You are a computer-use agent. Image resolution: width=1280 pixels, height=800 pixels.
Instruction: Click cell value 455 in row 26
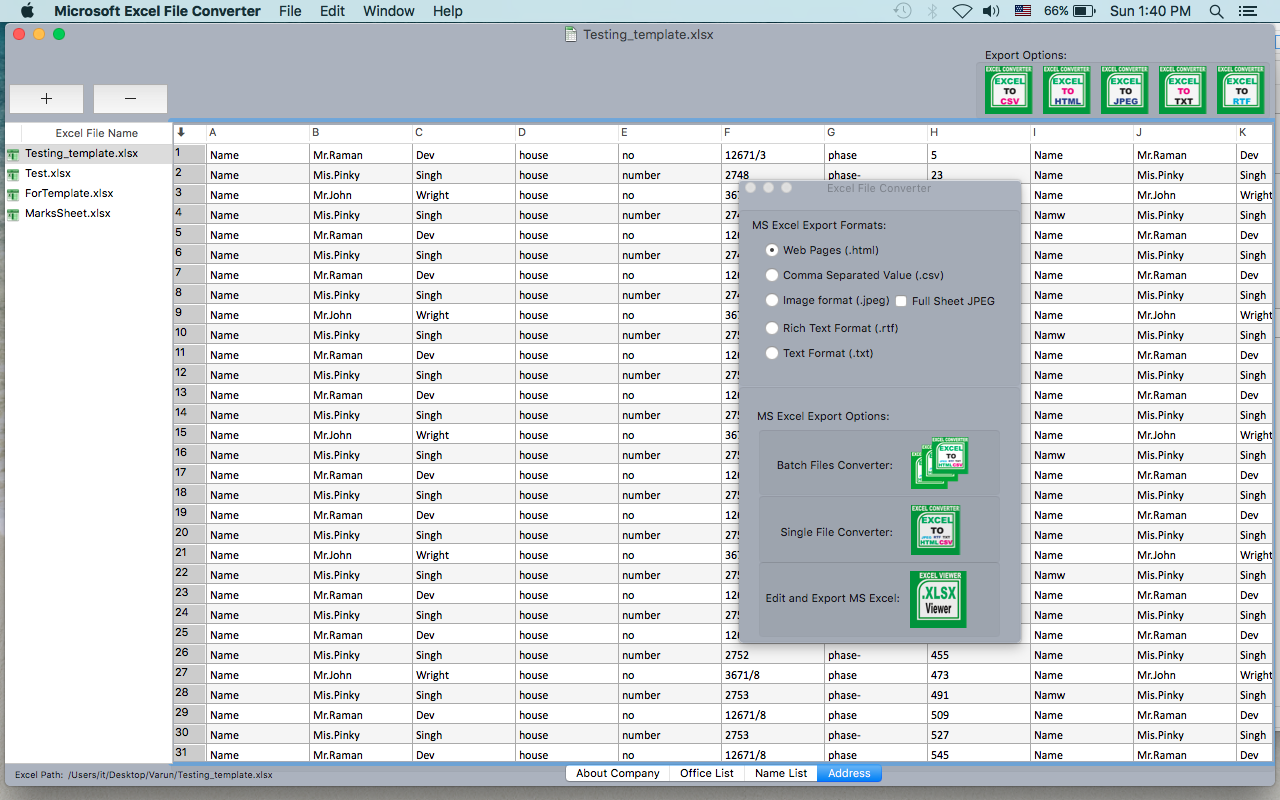979,655
